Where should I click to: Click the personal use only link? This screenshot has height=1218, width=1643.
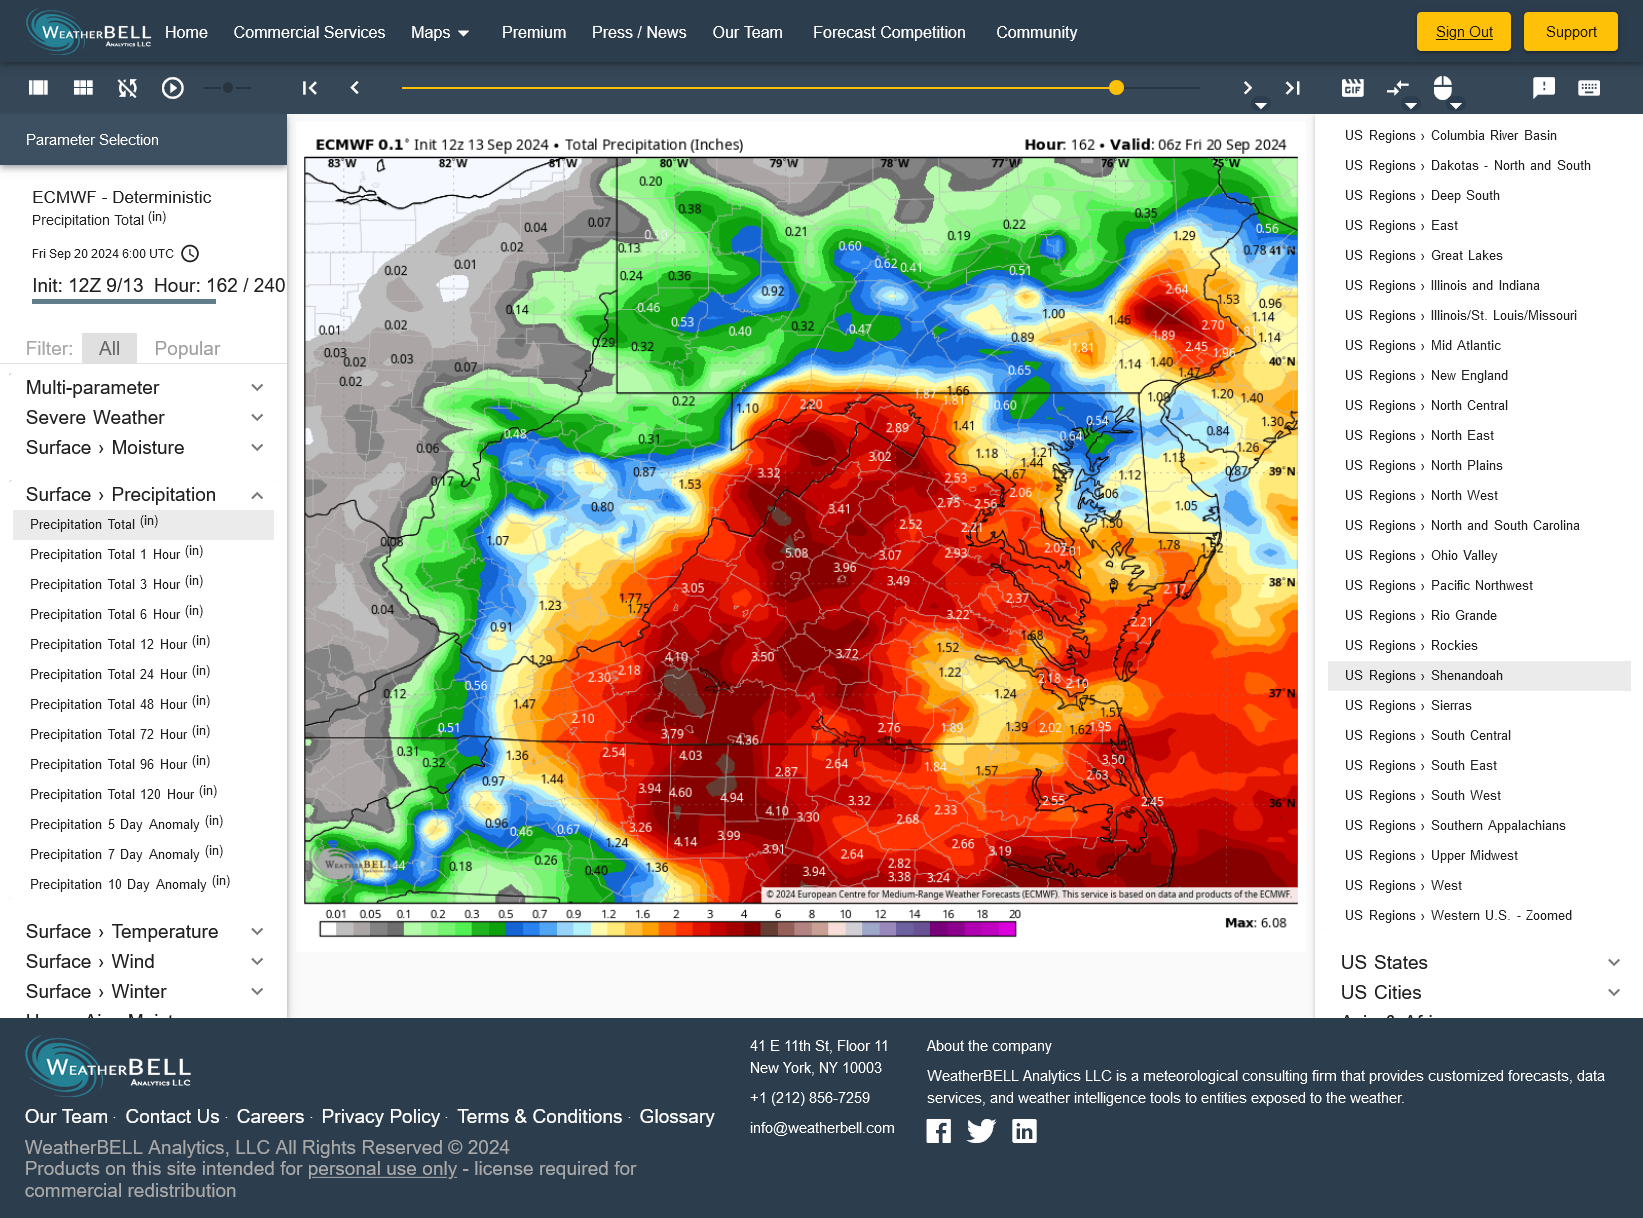[x=382, y=1169]
